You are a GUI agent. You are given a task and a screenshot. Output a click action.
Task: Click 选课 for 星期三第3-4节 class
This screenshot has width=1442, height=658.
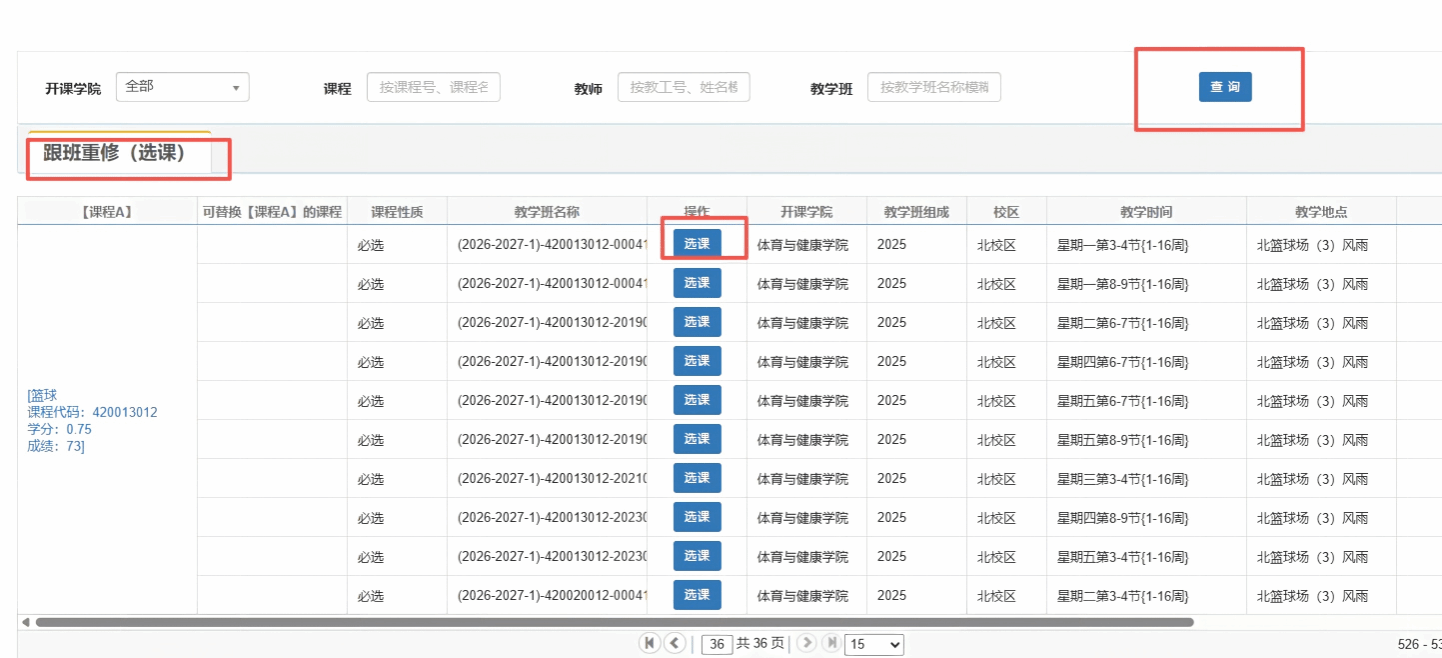pyautogui.click(x=697, y=478)
